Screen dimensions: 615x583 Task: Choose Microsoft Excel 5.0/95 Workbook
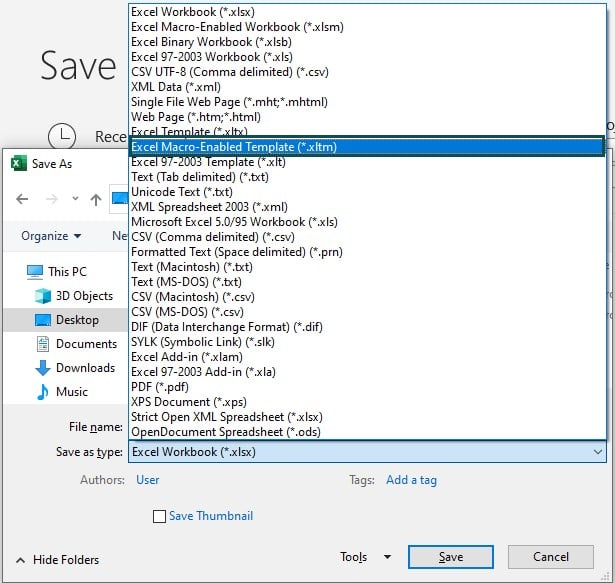pyautogui.click(x=367, y=222)
